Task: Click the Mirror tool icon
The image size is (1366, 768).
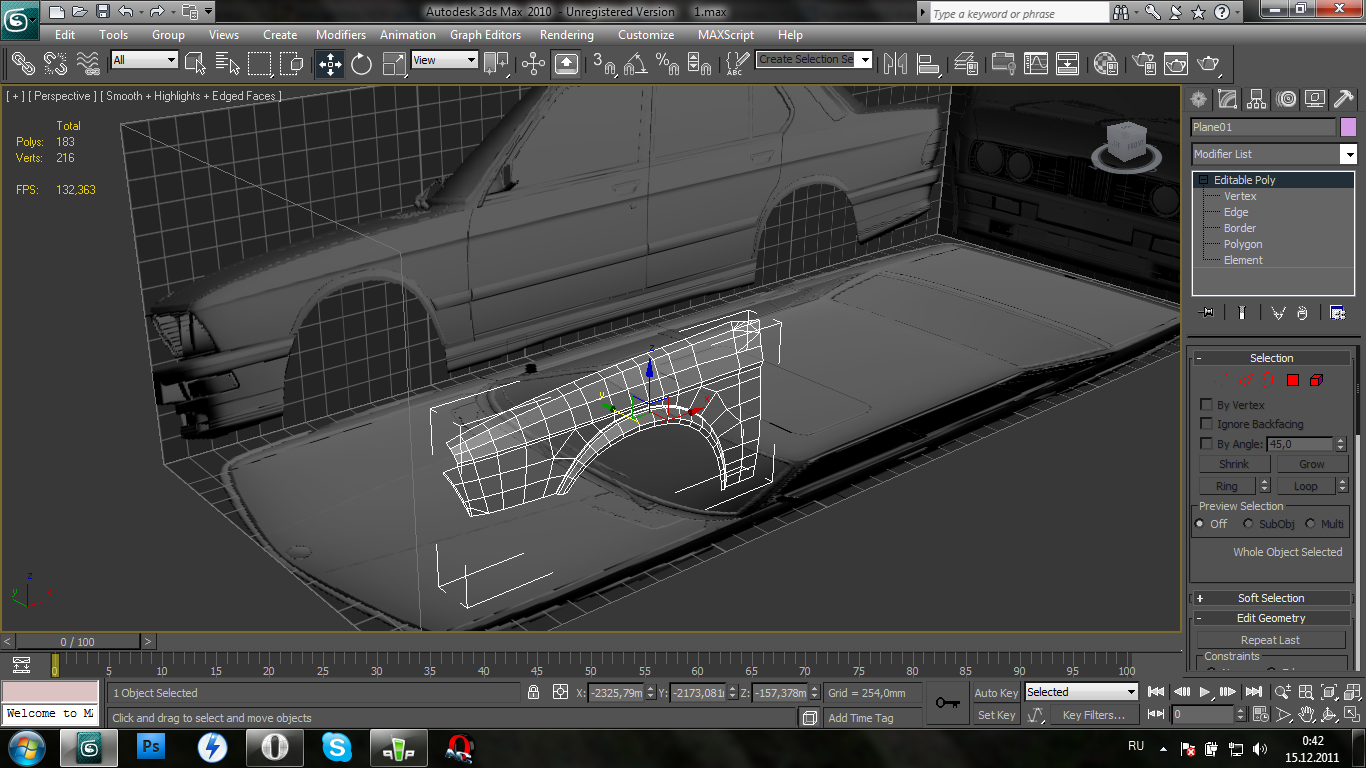Action: 895,64
